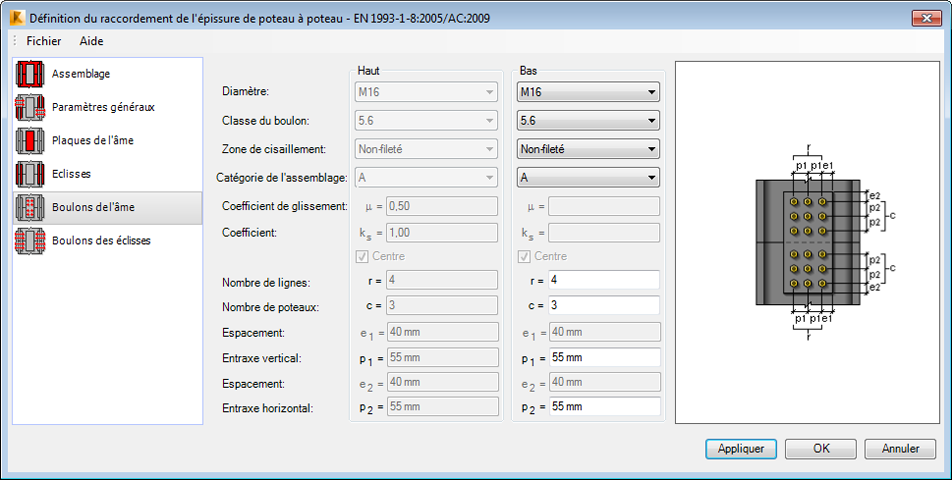Click the Bas r number of lines field
Image resolution: width=952 pixels, height=480 pixels.
pyautogui.click(x=604, y=280)
